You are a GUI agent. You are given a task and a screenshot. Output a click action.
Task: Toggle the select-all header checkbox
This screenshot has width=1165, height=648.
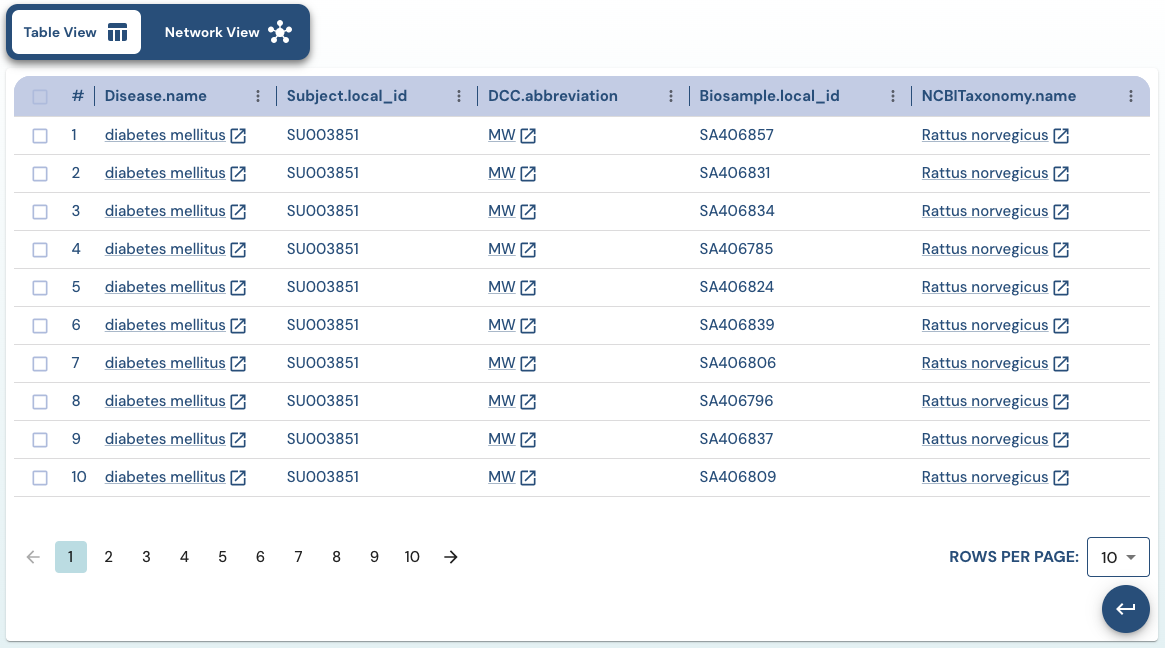click(x=40, y=97)
